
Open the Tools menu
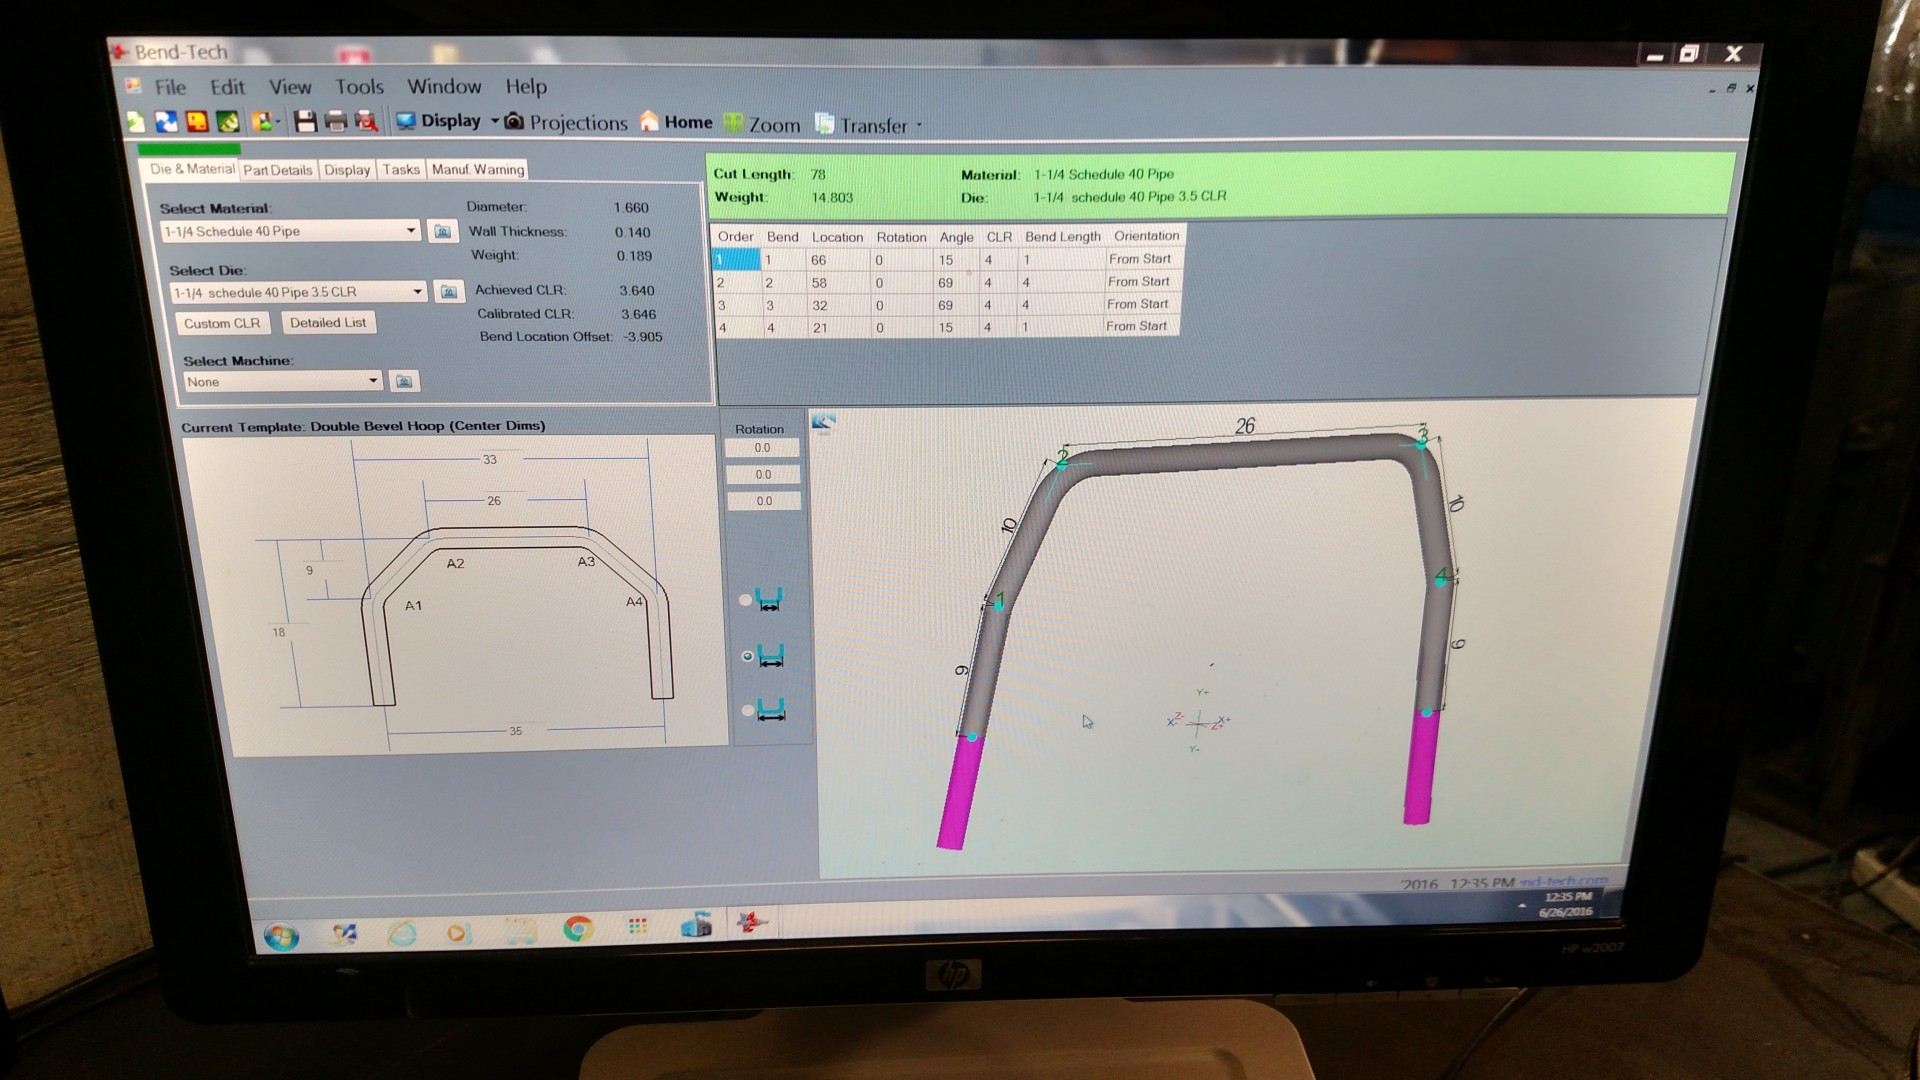[359, 87]
